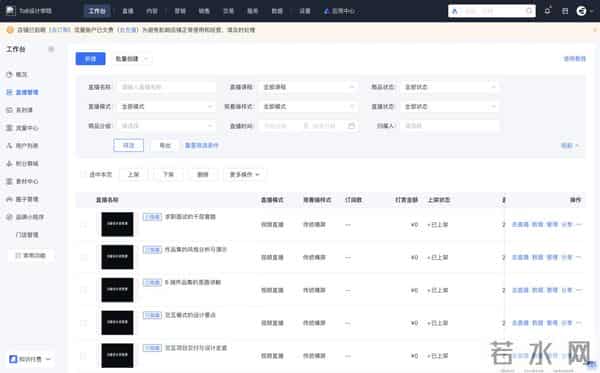Tick the 选中本页 checkbox
The height and width of the screenshot is (373, 600).
[83, 174]
